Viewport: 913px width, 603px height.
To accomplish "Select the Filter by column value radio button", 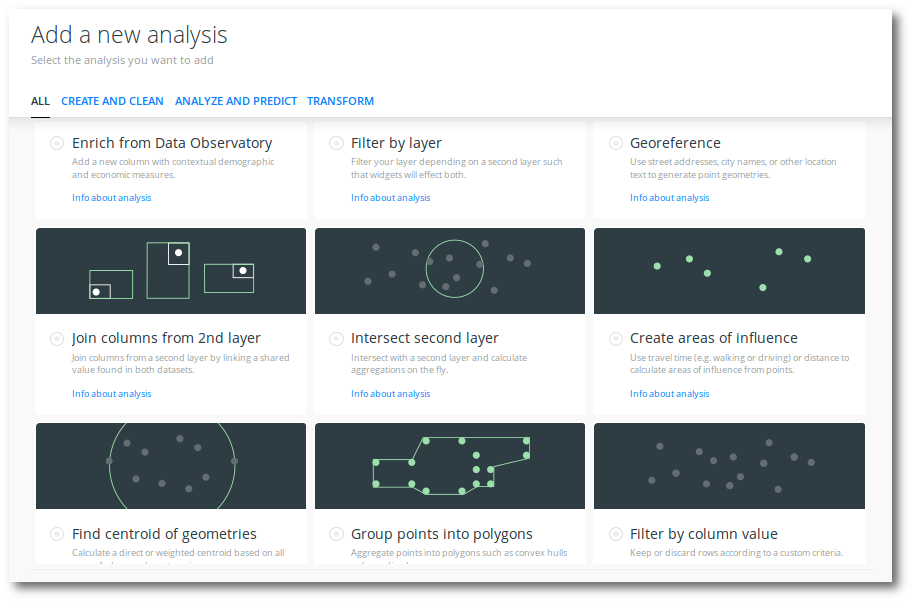I will 615,534.
